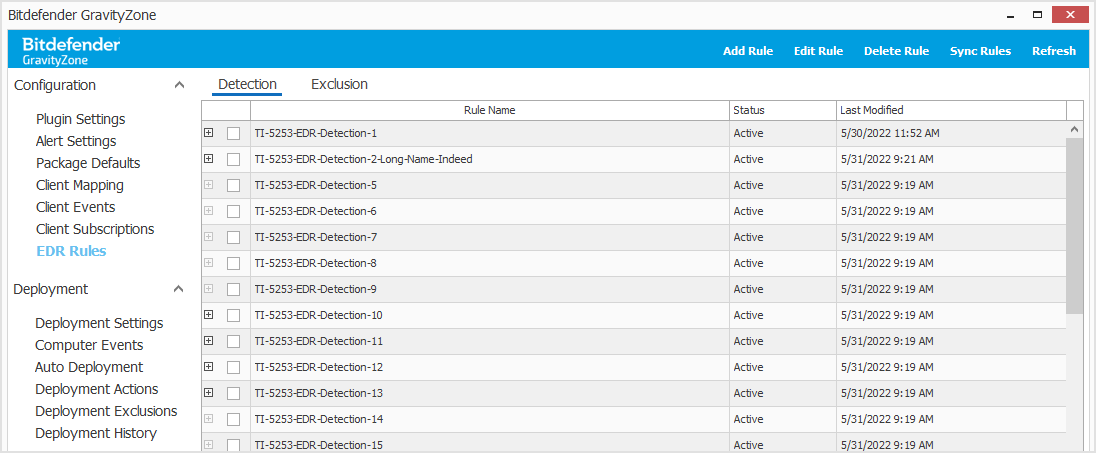Open the Detection tab
The image size is (1096, 453).
pyautogui.click(x=247, y=84)
